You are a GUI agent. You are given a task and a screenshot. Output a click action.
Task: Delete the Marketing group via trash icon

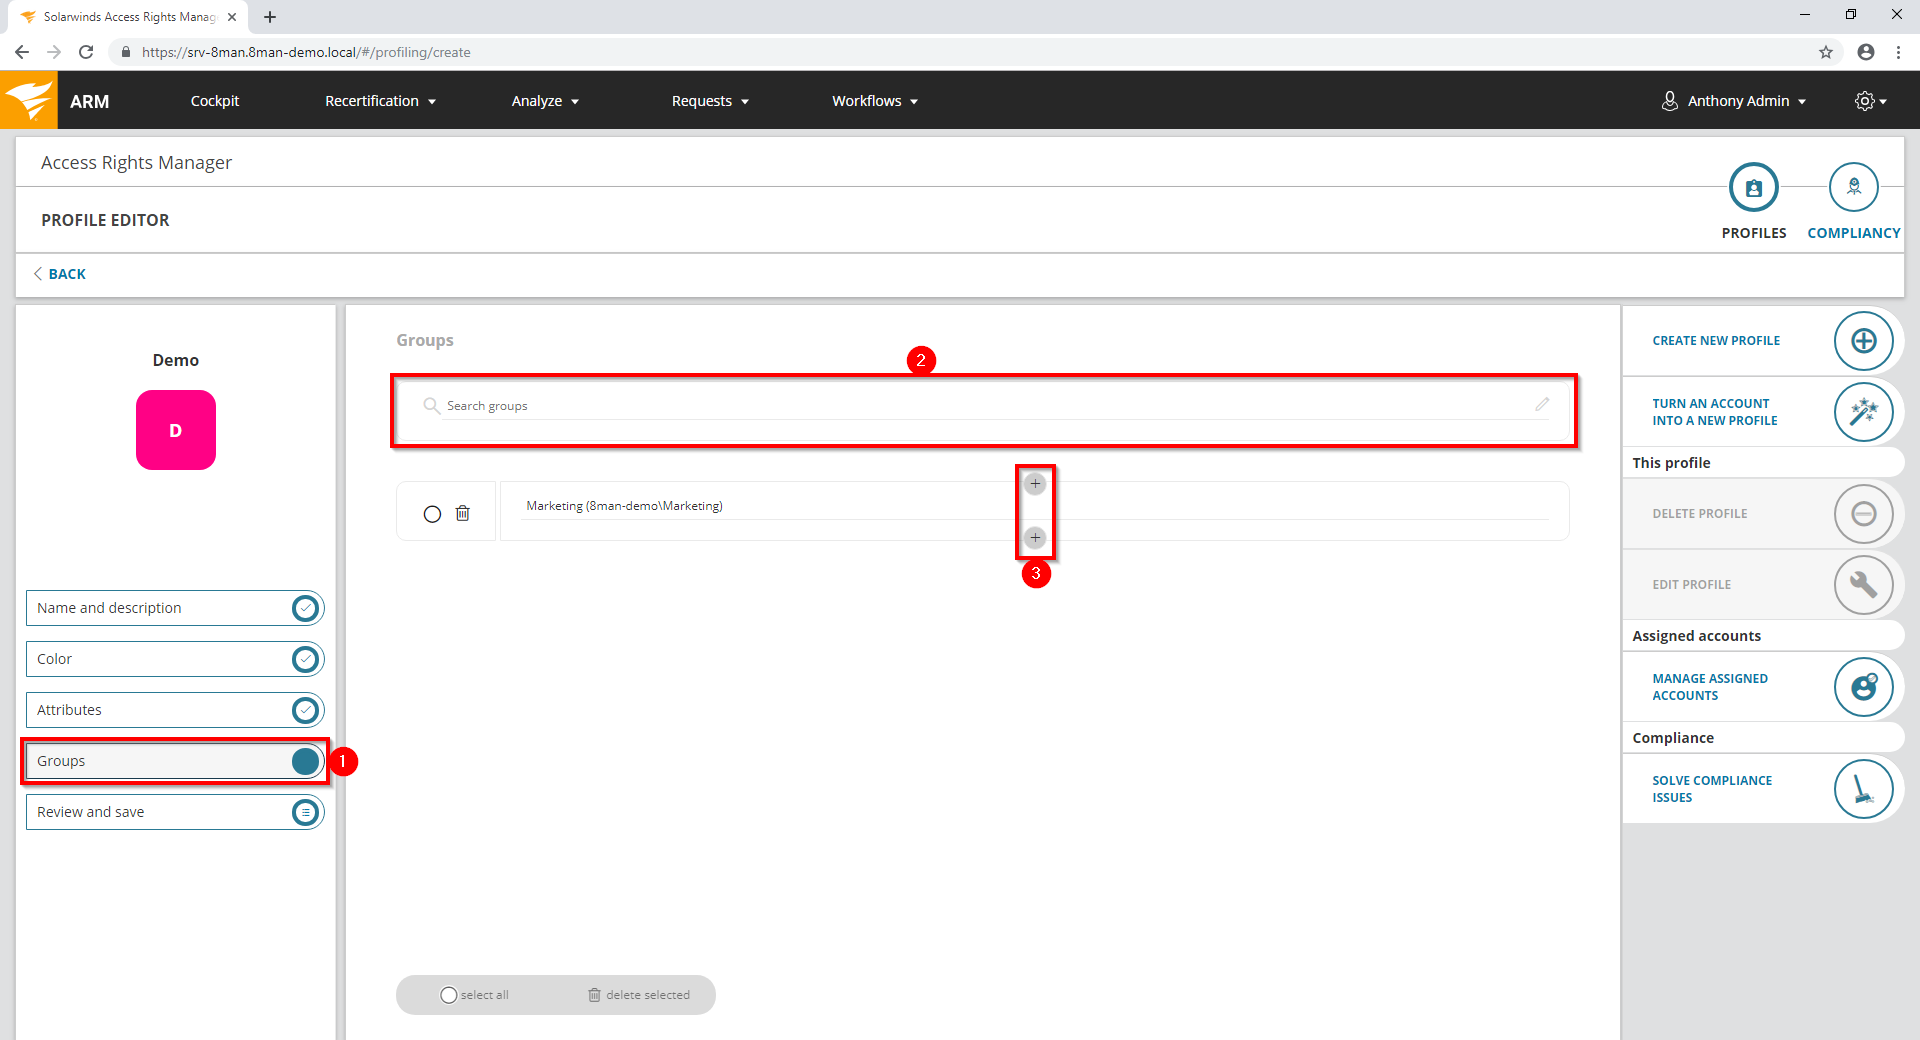point(463,514)
